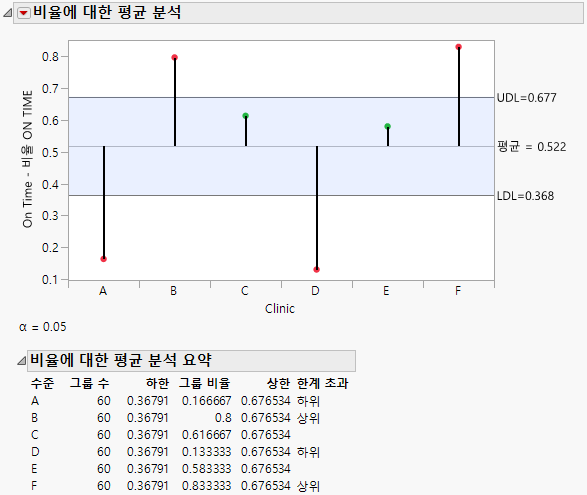This screenshot has height=495, width=587.
Task: Click the 그룹 수 column header
Action: [x=89, y=383]
